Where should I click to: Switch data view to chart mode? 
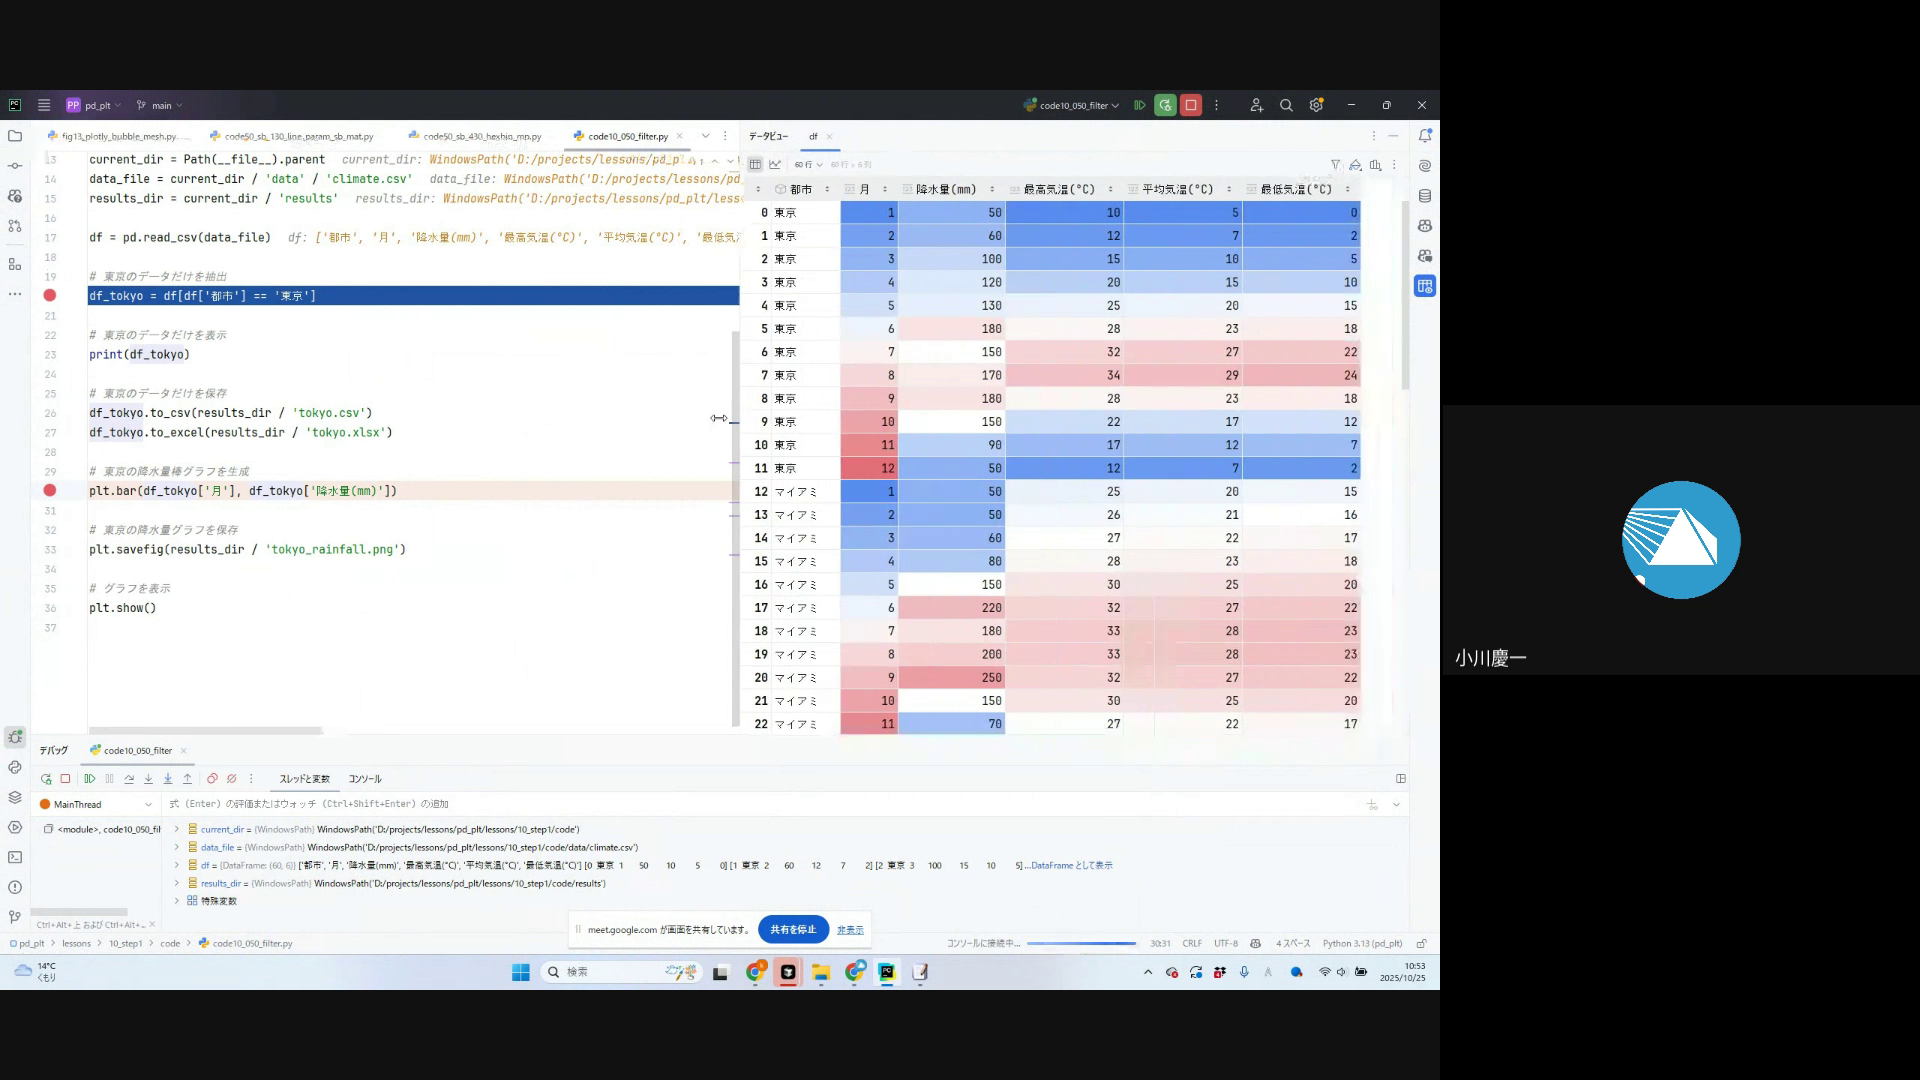pos(775,165)
